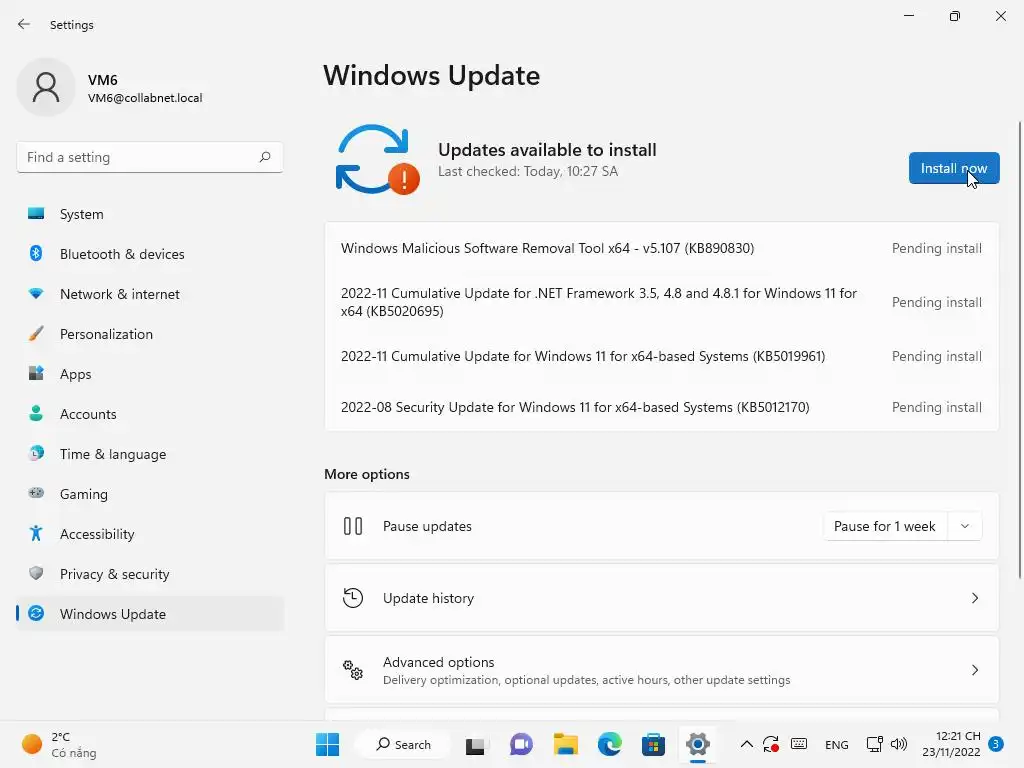Click the VM6 user avatar icon

[46, 87]
